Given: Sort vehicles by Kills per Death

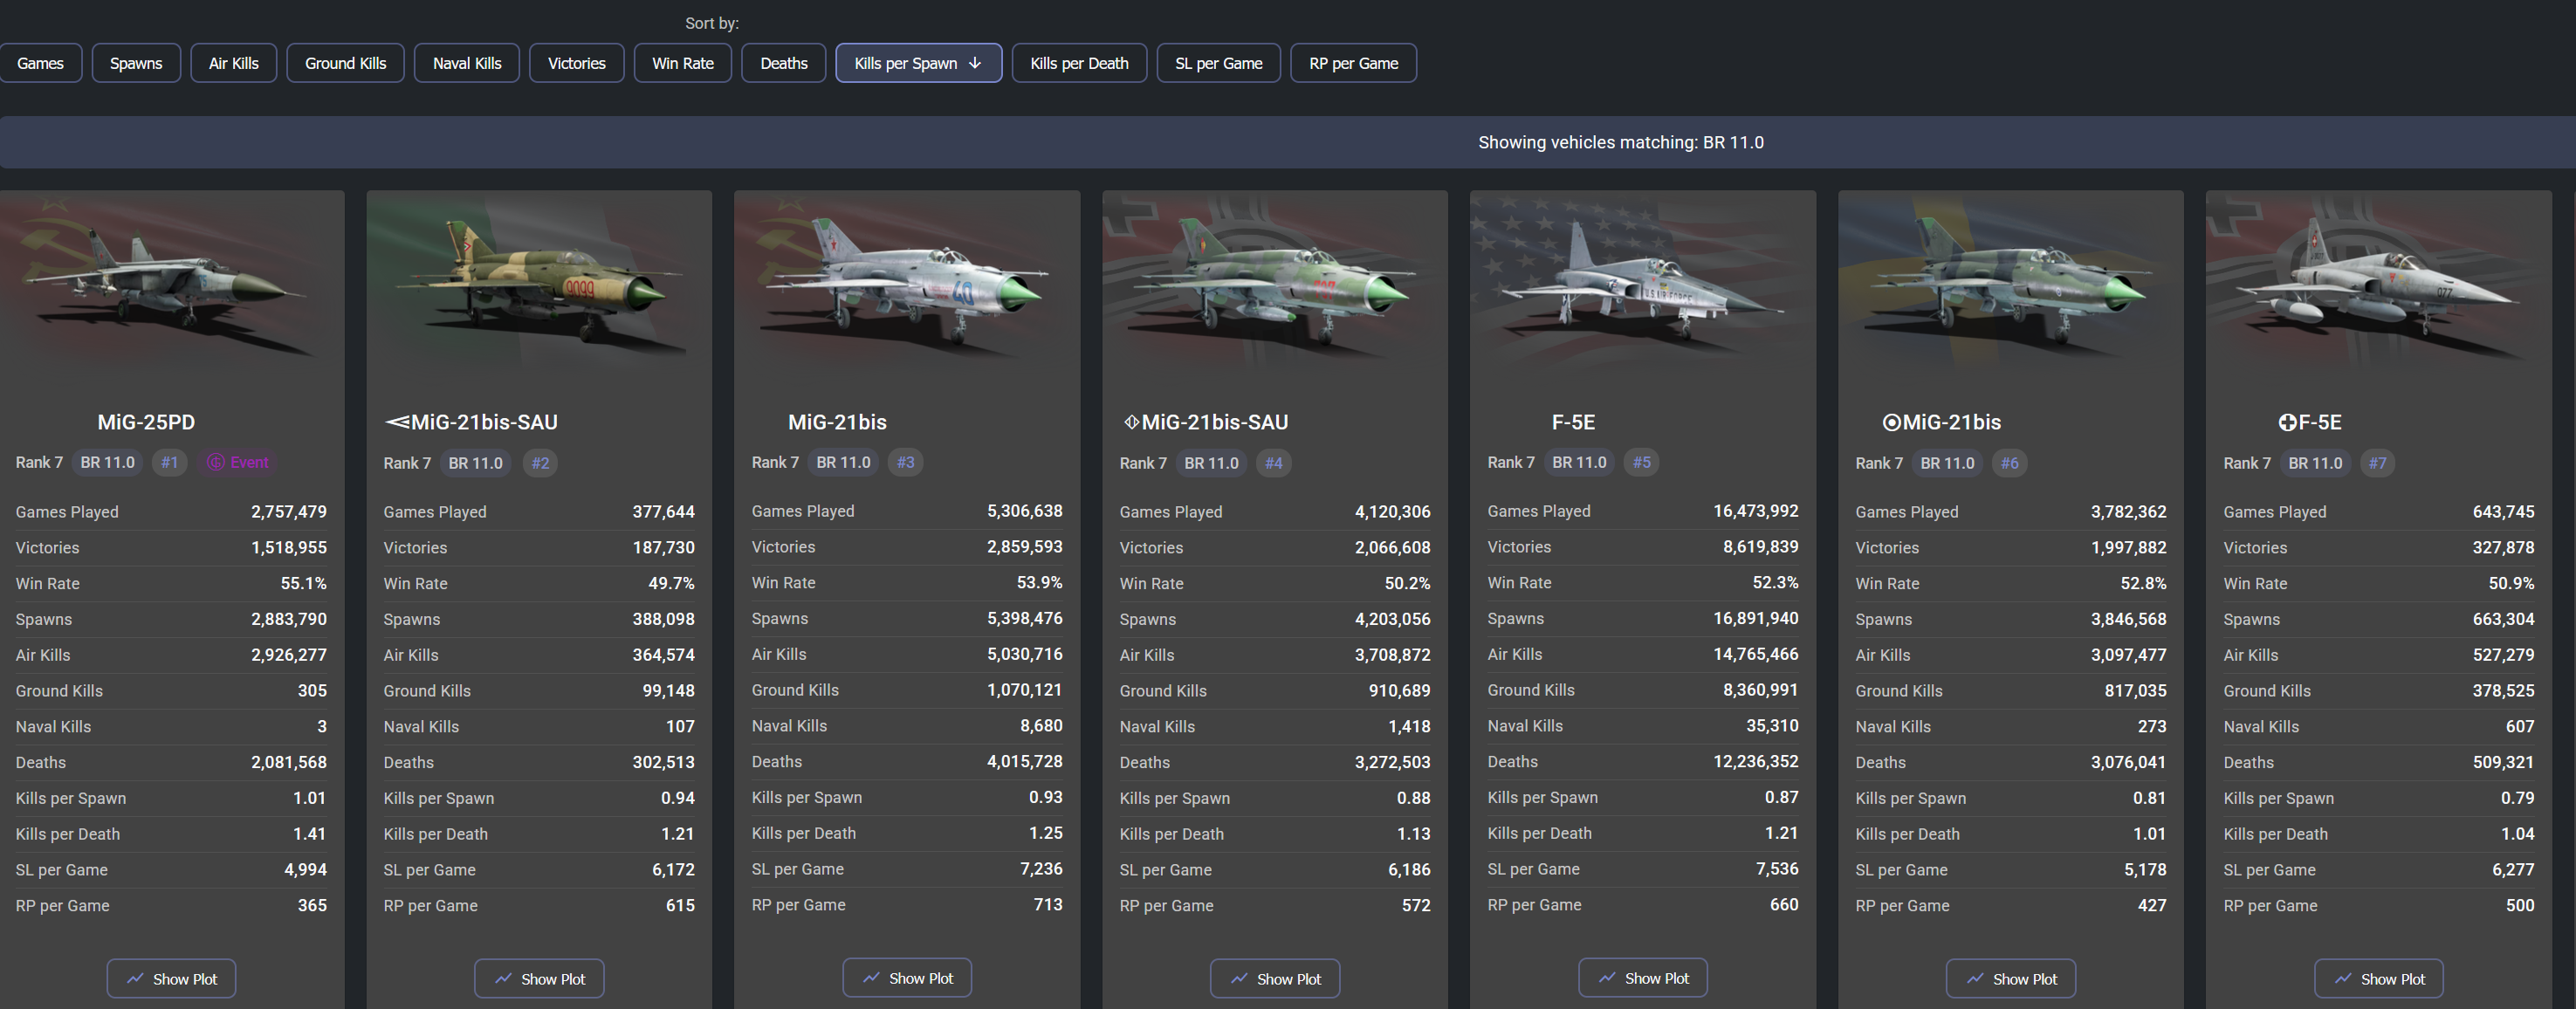Looking at the screenshot, I should (x=1079, y=63).
